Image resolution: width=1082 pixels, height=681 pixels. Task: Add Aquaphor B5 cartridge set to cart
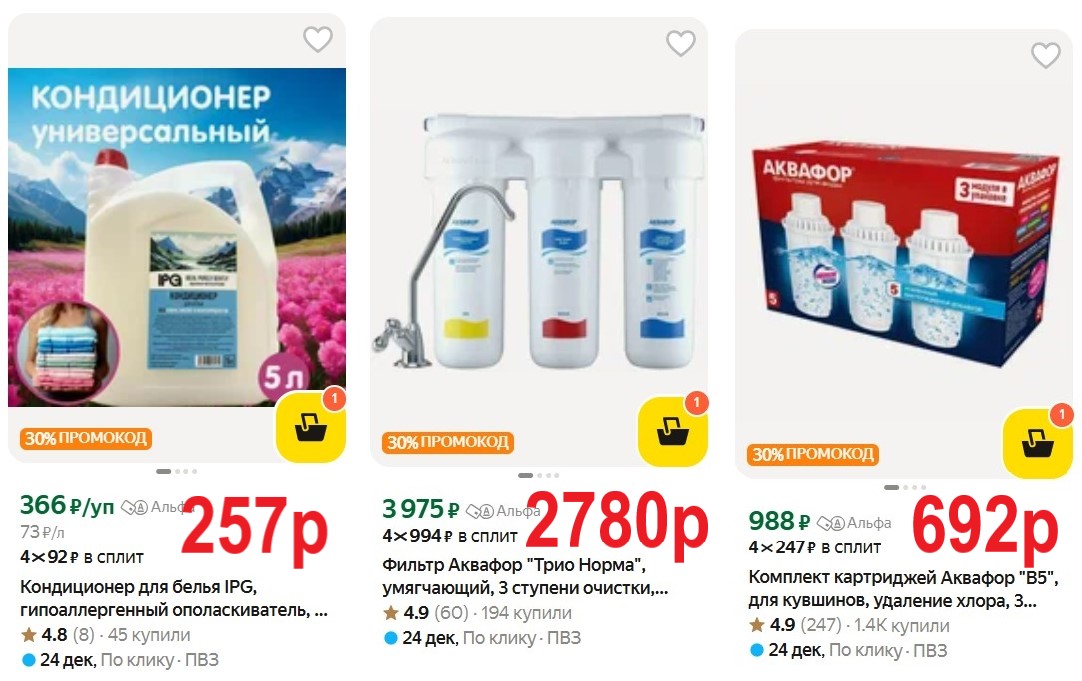1038,443
